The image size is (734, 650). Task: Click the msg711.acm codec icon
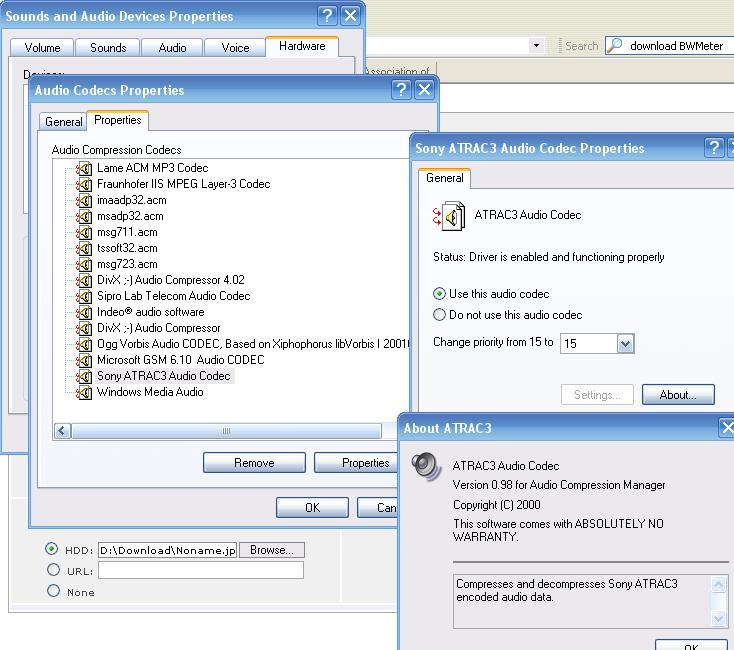(84, 232)
